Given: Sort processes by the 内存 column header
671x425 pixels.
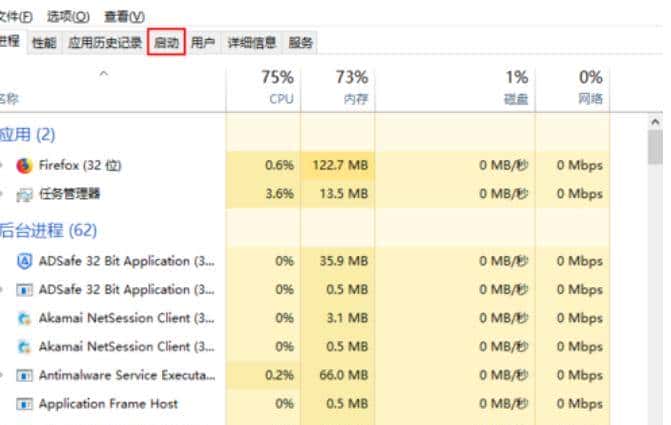Looking at the screenshot, I should 338,87.
